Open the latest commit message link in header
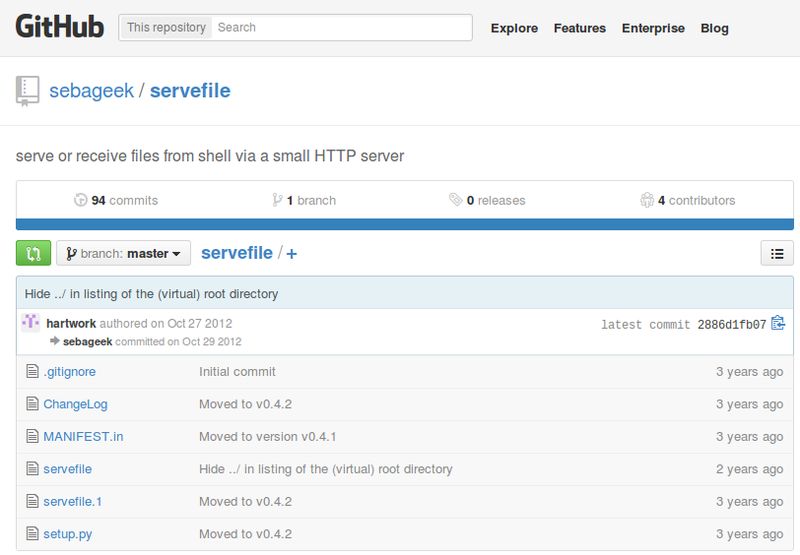 (x=152, y=294)
